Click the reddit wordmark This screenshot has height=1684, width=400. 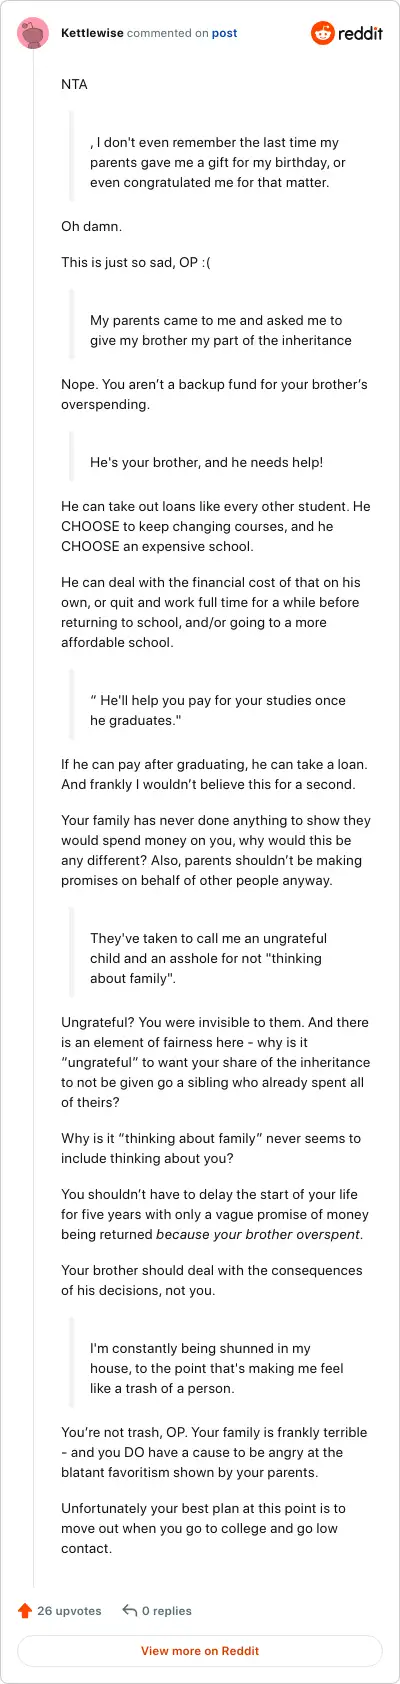[360, 33]
